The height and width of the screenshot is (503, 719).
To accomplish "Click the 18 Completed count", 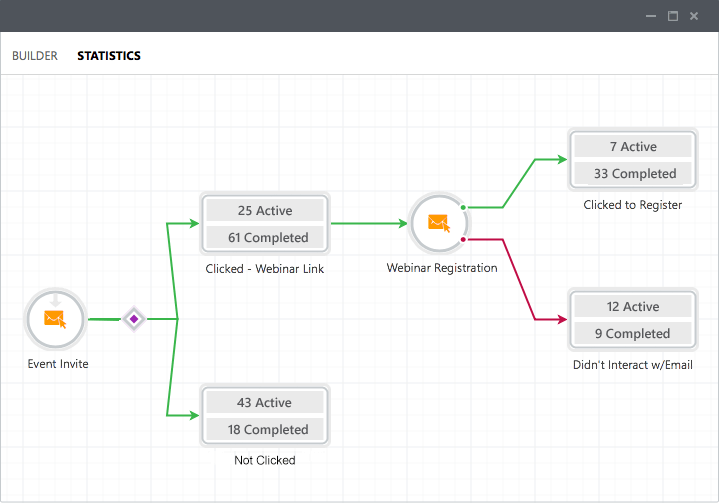I will click(x=265, y=430).
